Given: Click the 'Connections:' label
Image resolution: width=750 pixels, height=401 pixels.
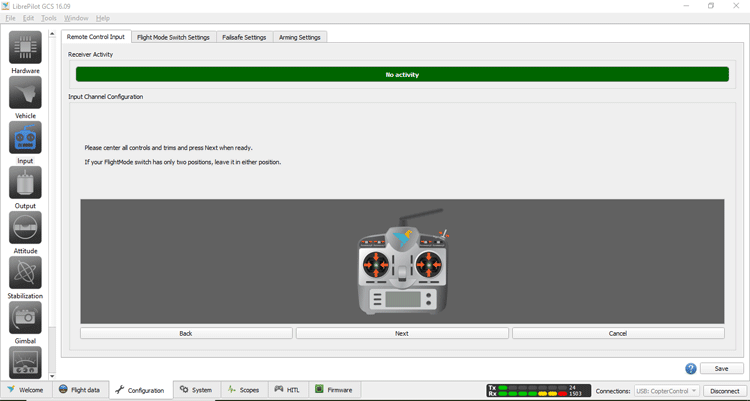Looking at the screenshot, I should (613, 391).
